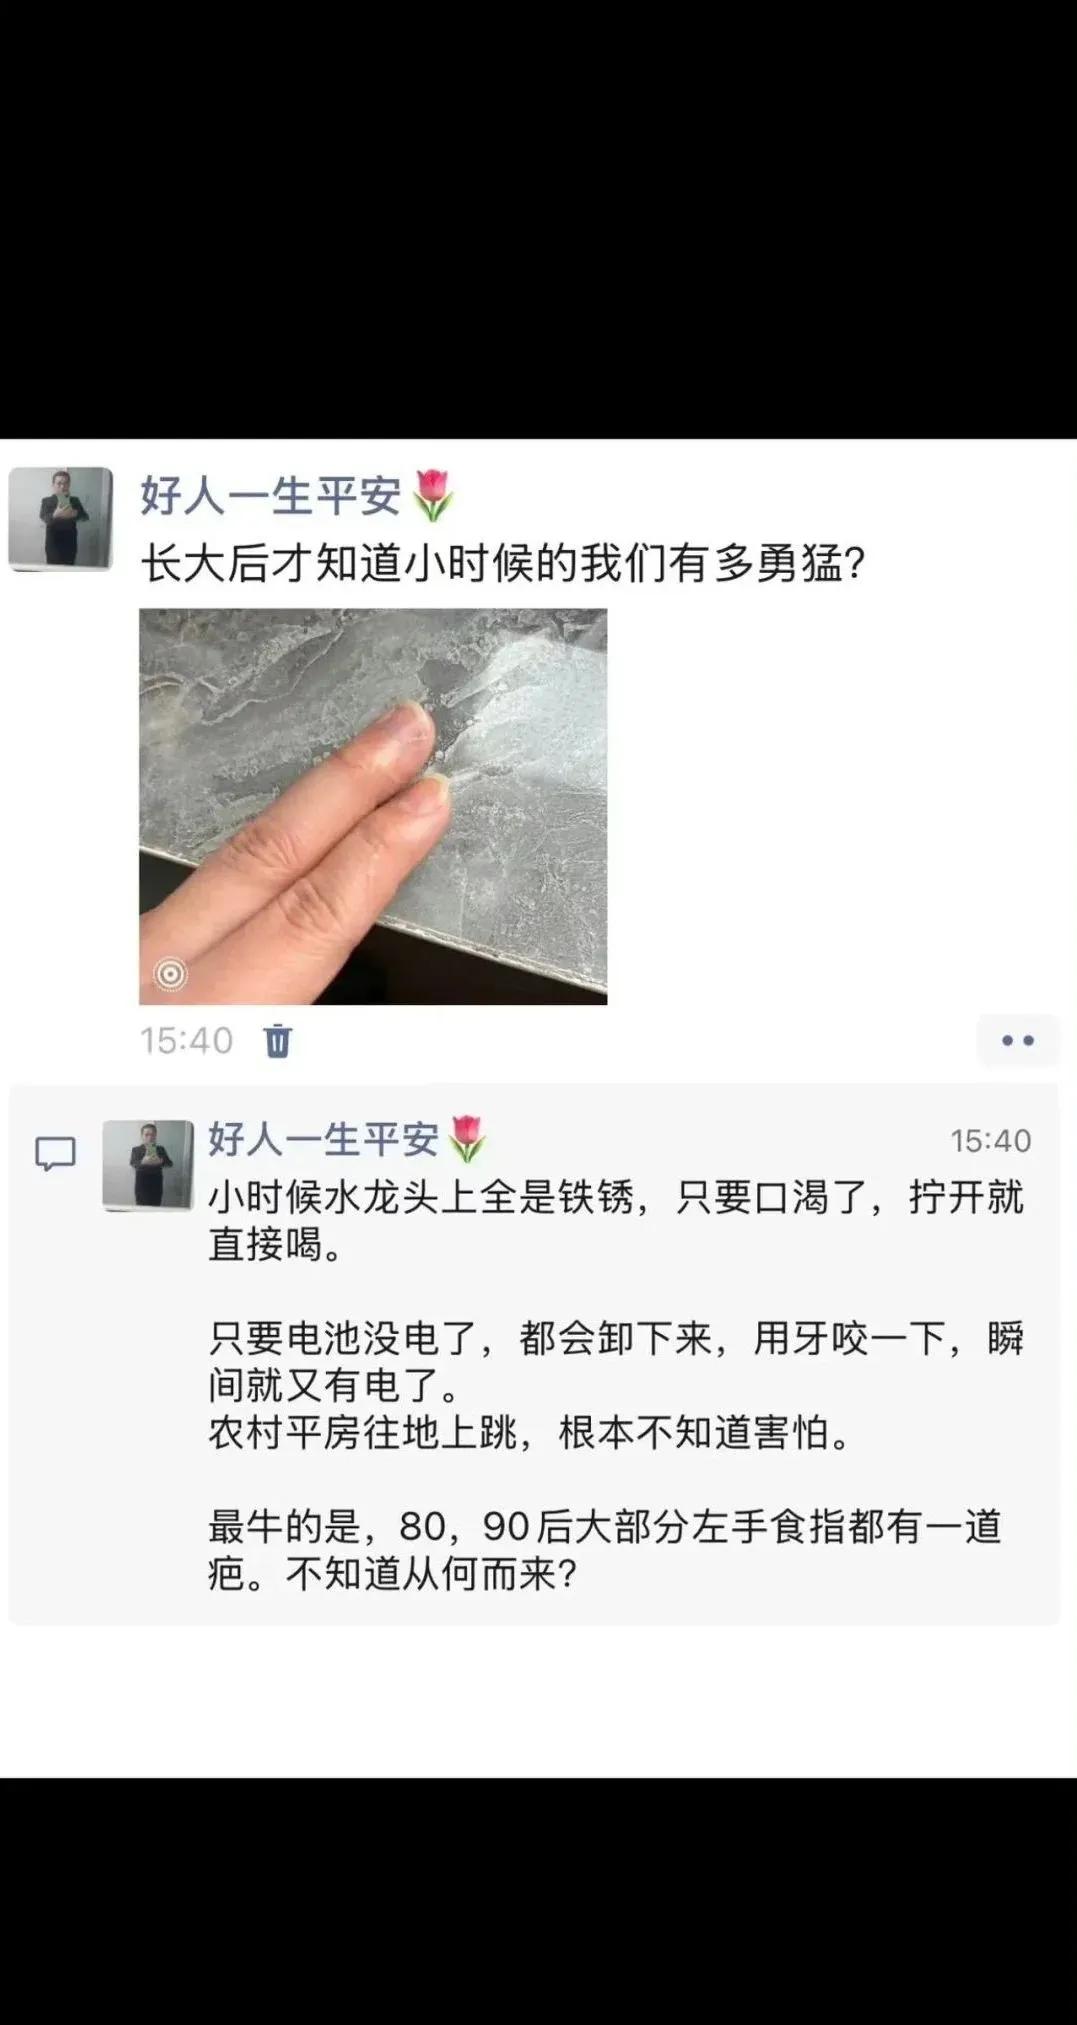Open the poster's avatar at the top
1077x2025 pixels.
[61, 519]
